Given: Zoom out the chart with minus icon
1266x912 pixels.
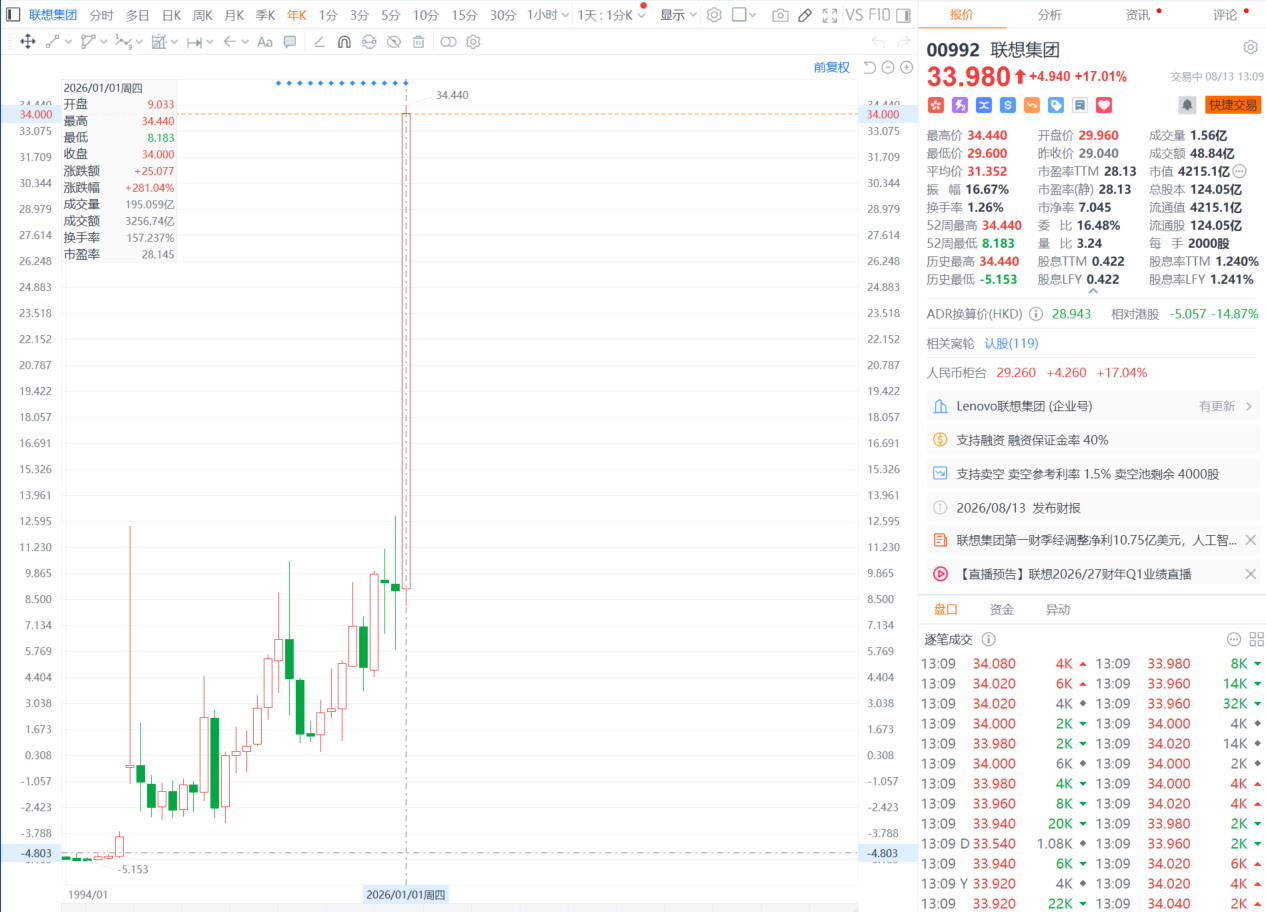Looking at the screenshot, I should pos(888,67).
